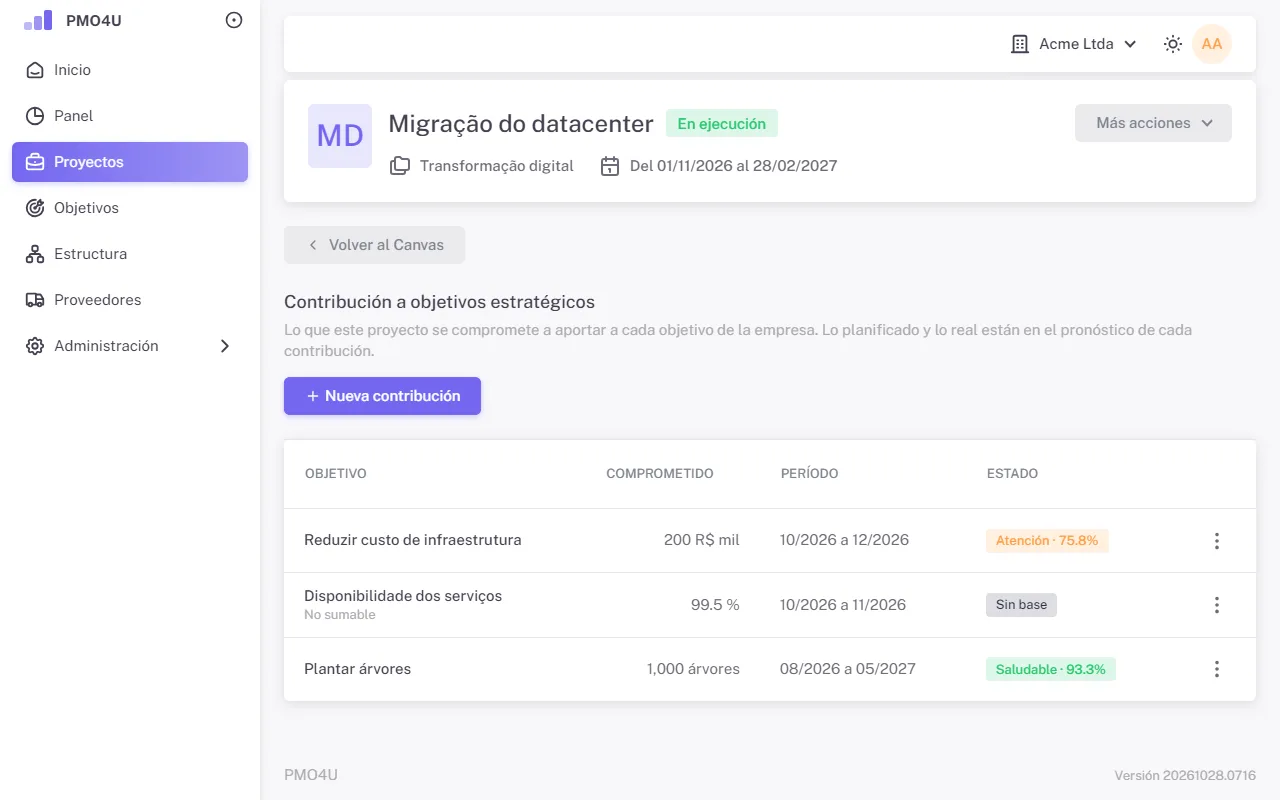The image size is (1280, 800).
Task: Open the Acme Ltda company dropdown
Action: [x=1074, y=44]
